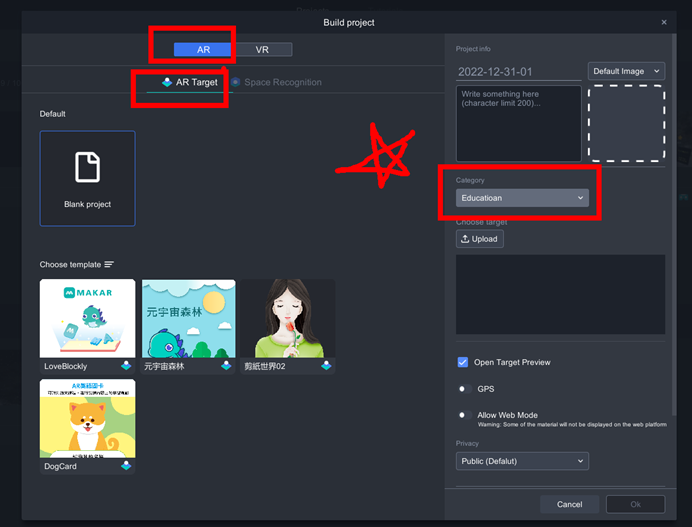The image size is (692, 527).
Task: Uncheck Open Target Preview checkbox
Action: point(462,362)
